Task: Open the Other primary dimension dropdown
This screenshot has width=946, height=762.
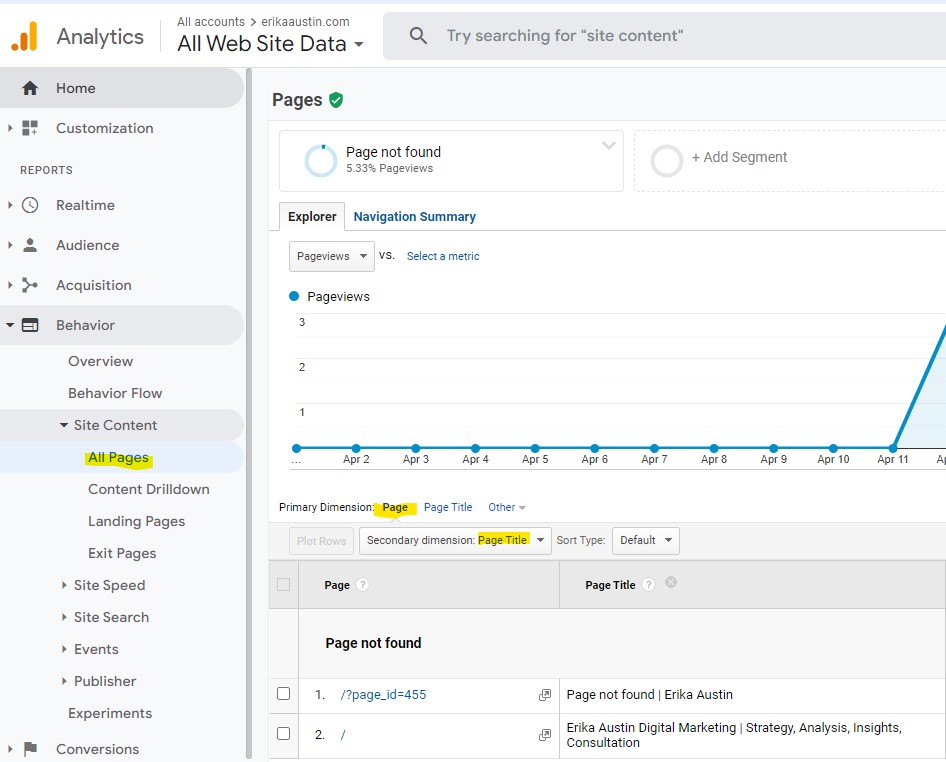Action: click(507, 507)
